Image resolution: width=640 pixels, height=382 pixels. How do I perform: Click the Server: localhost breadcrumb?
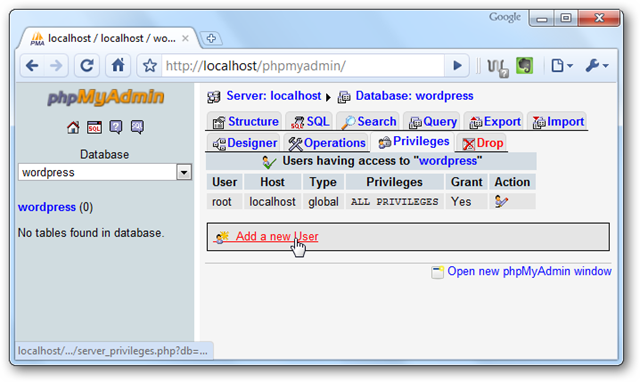click(273, 96)
